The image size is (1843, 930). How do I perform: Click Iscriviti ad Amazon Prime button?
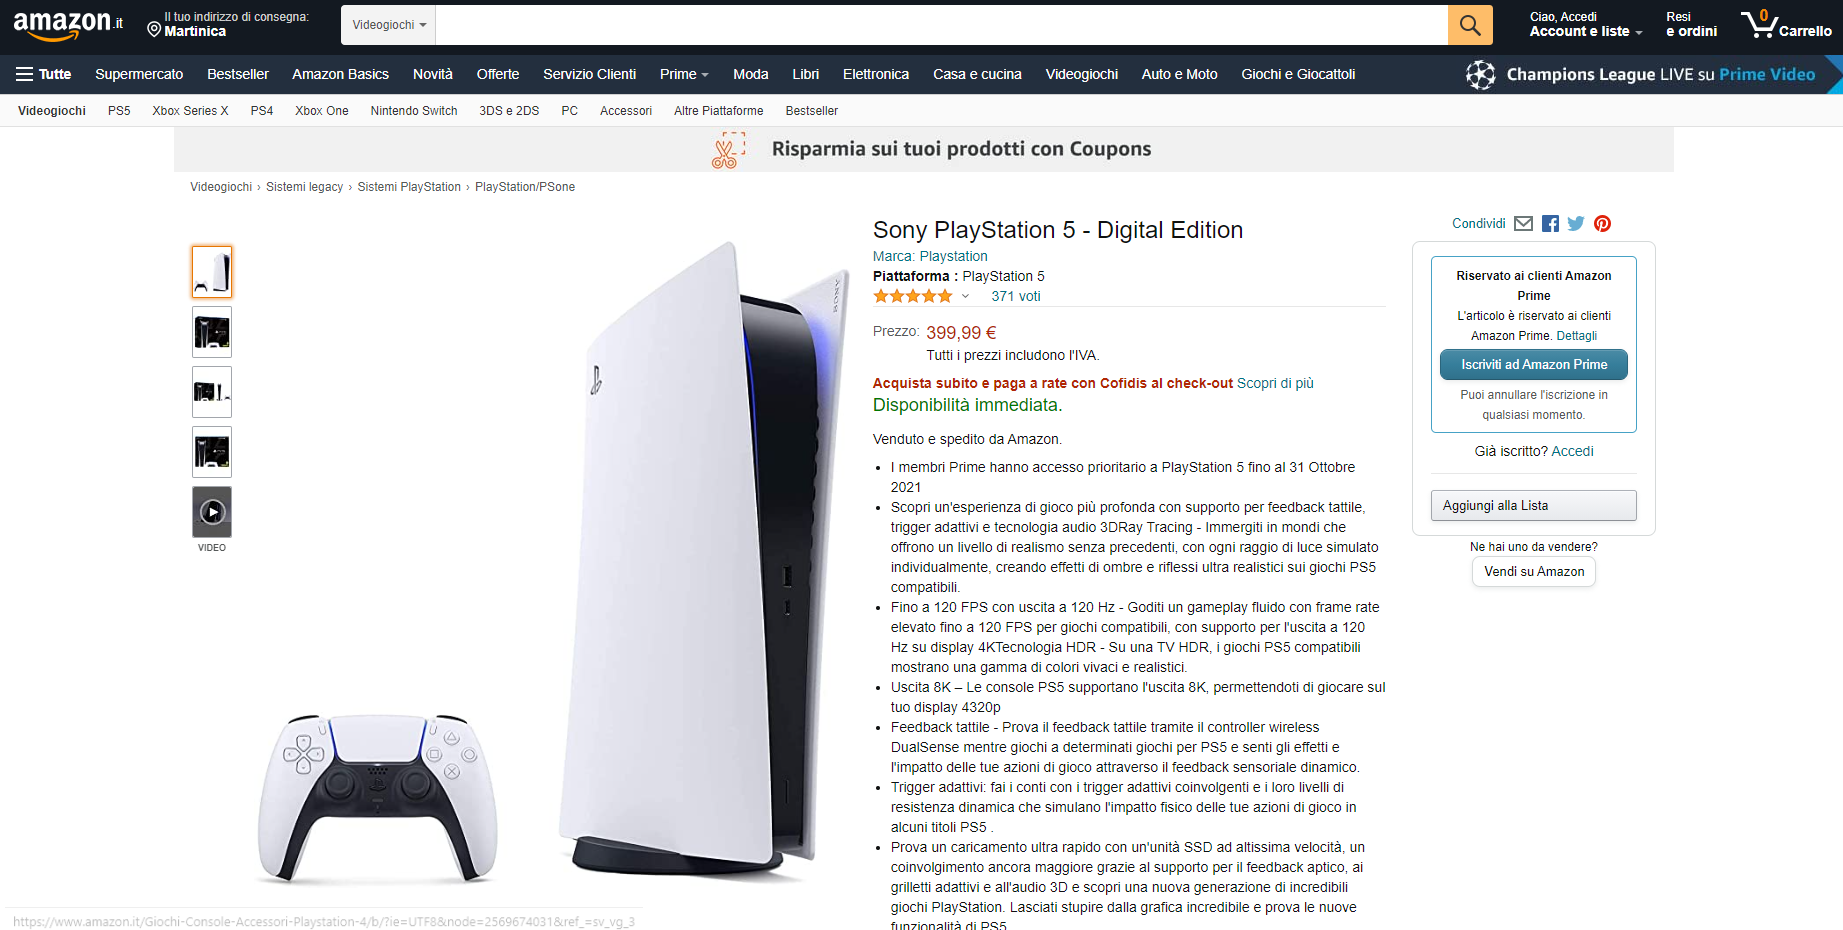[x=1534, y=365]
